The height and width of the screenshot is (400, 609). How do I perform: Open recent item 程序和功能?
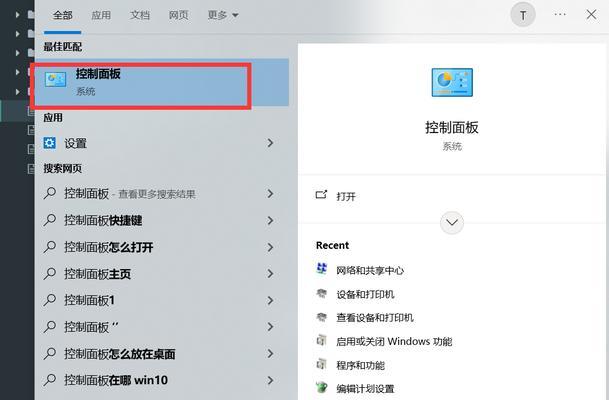360,365
